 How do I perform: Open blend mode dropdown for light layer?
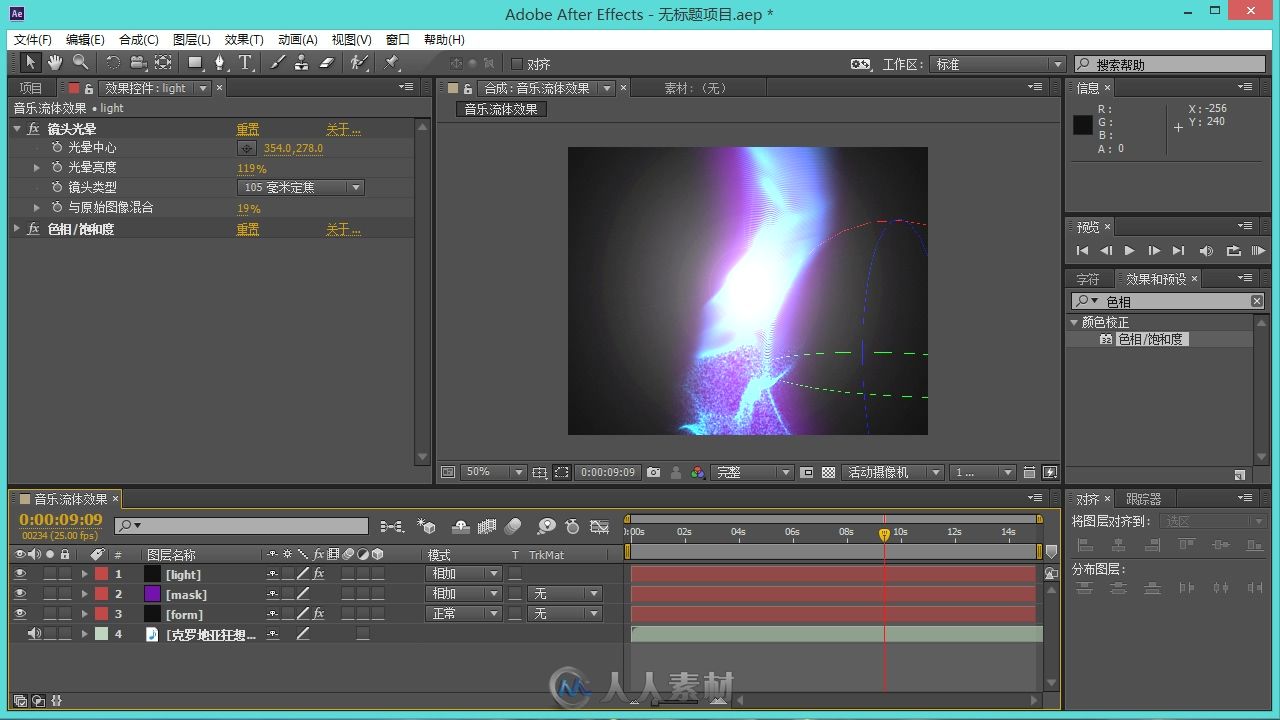[x=464, y=574]
